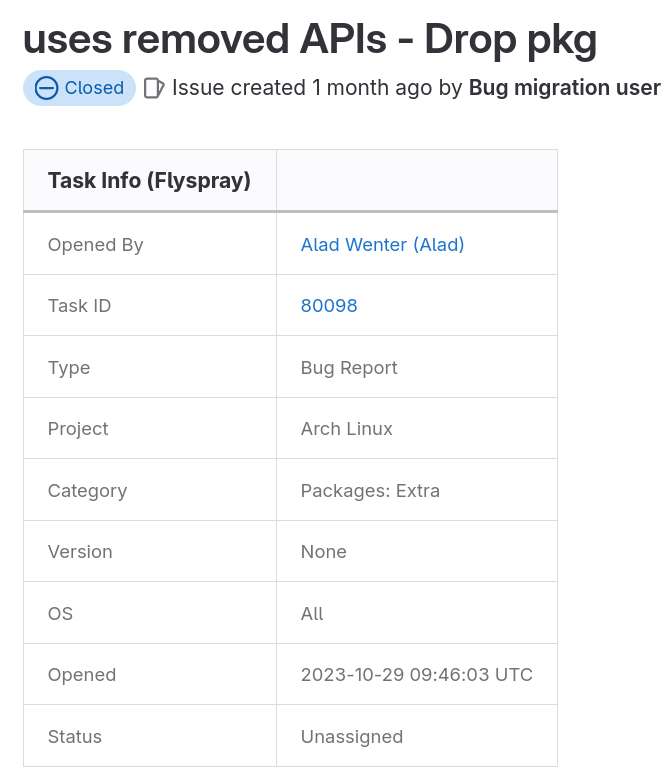Click the 'Task ID' row label

79,306
